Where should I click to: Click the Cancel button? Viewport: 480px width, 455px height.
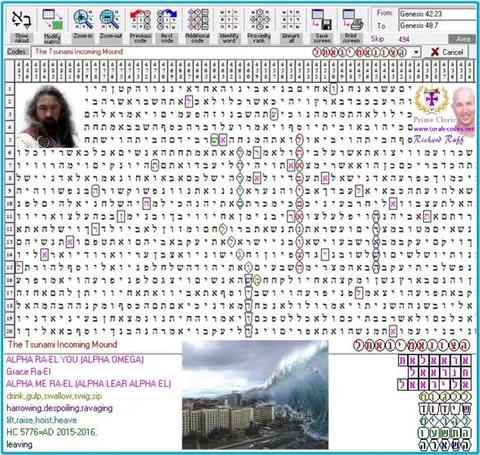tap(446, 52)
